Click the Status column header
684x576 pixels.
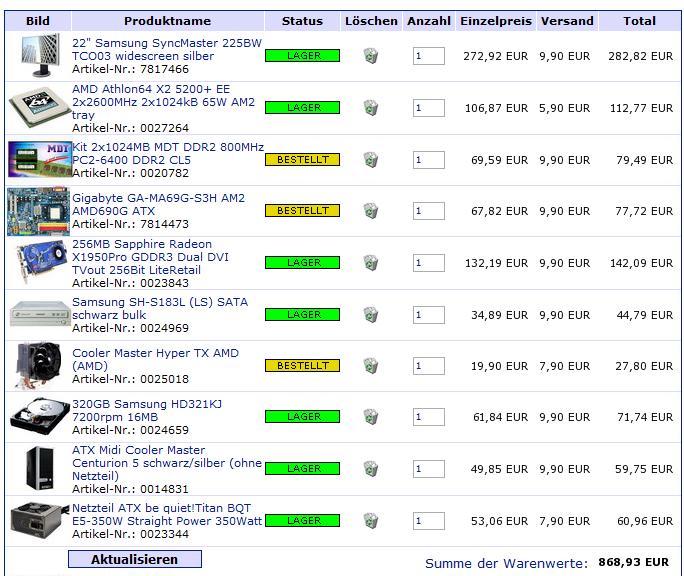[302, 21]
